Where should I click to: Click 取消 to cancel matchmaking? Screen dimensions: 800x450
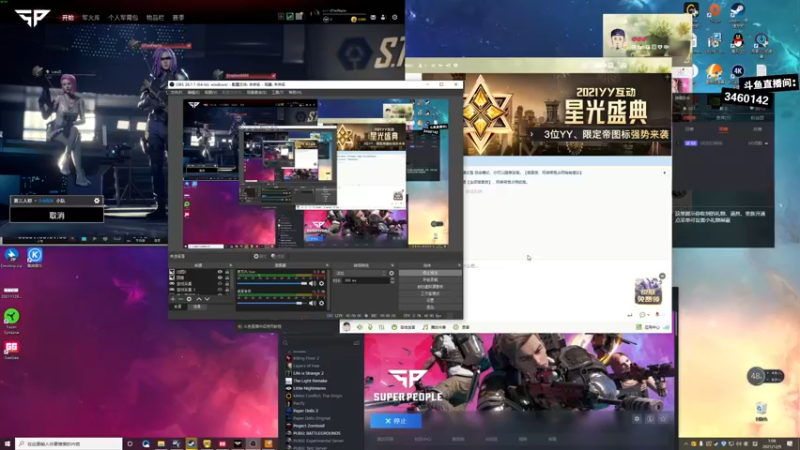[57, 215]
